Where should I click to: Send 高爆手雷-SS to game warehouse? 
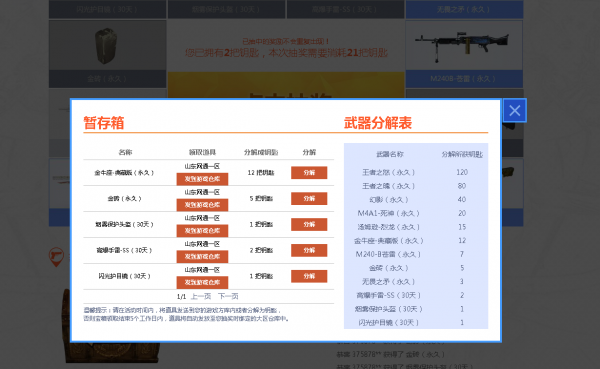[202, 256]
